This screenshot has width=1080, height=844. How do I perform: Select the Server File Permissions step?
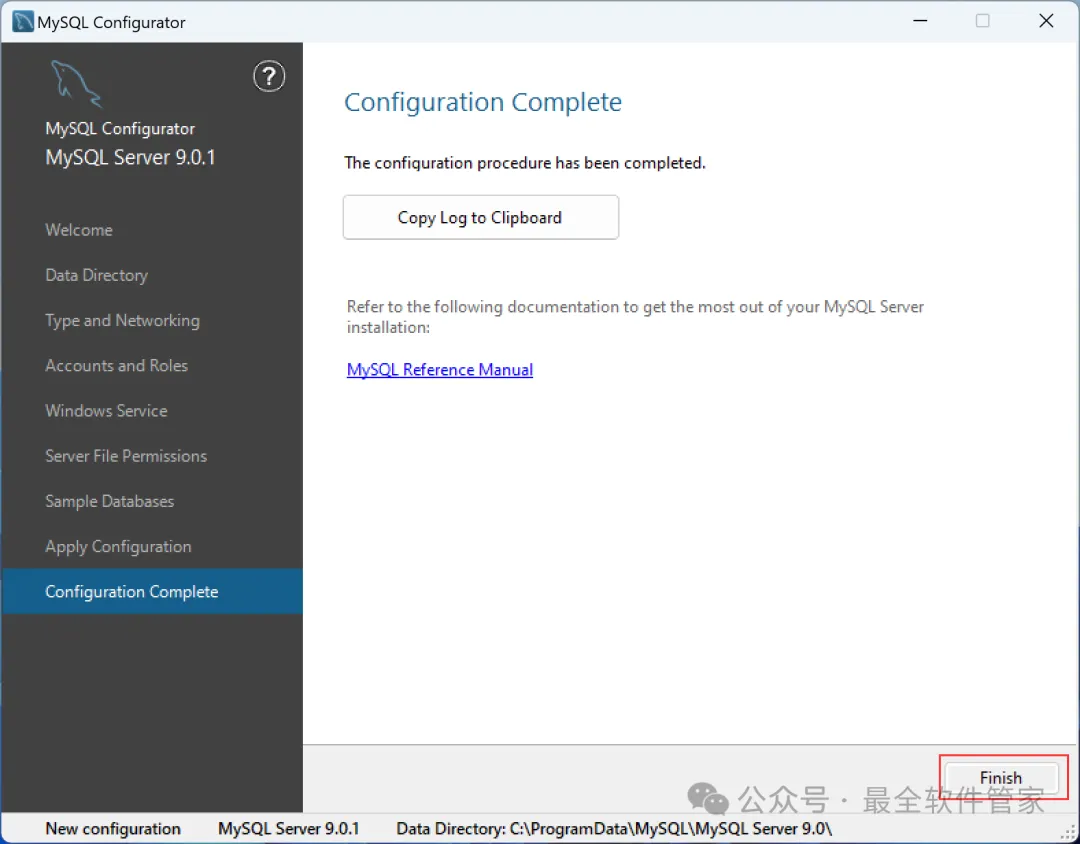[126, 456]
